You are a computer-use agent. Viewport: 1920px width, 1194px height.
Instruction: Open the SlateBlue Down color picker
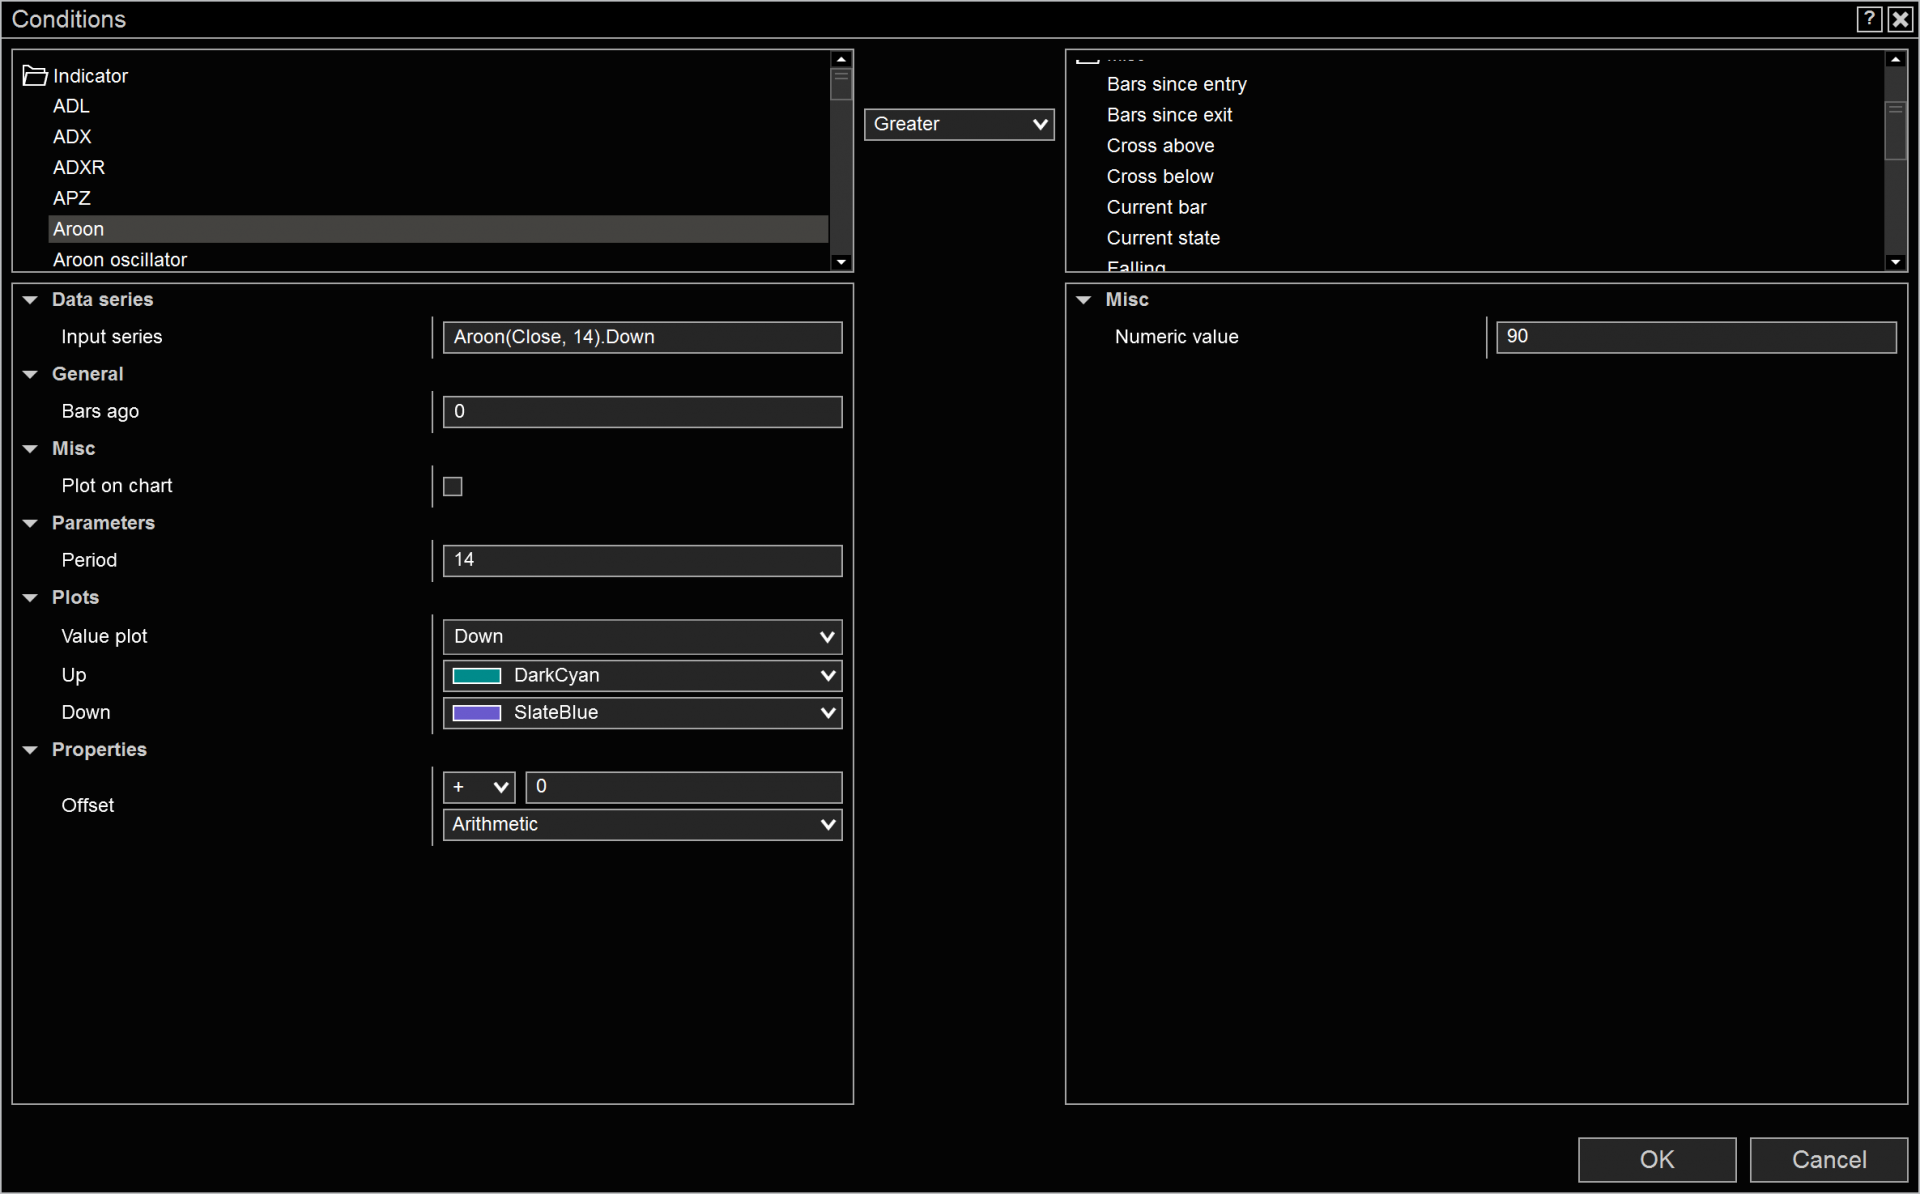tap(642, 713)
